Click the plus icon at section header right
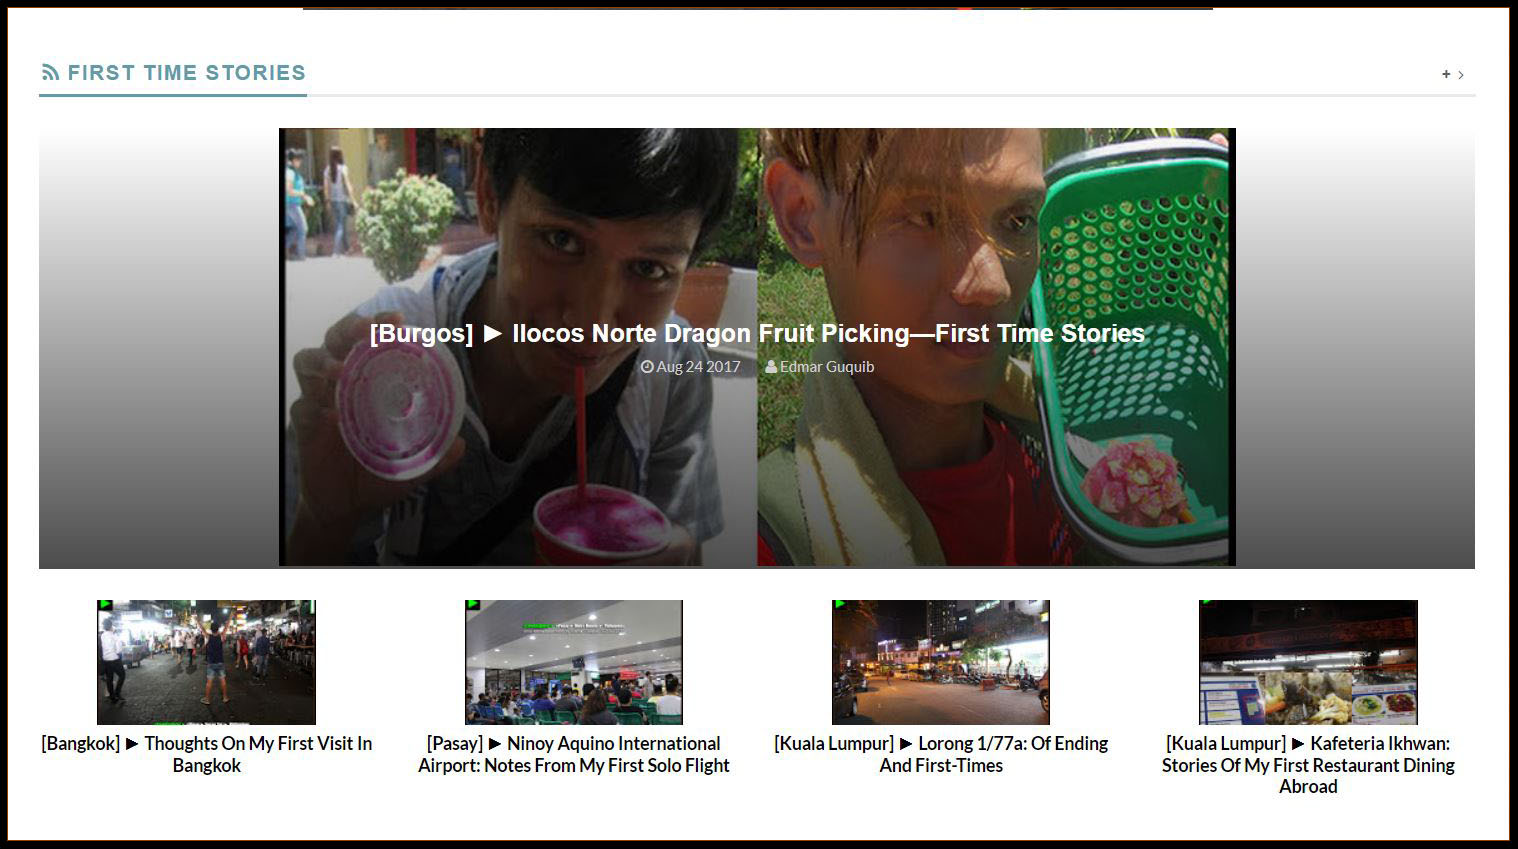1518x849 pixels. click(1446, 74)
